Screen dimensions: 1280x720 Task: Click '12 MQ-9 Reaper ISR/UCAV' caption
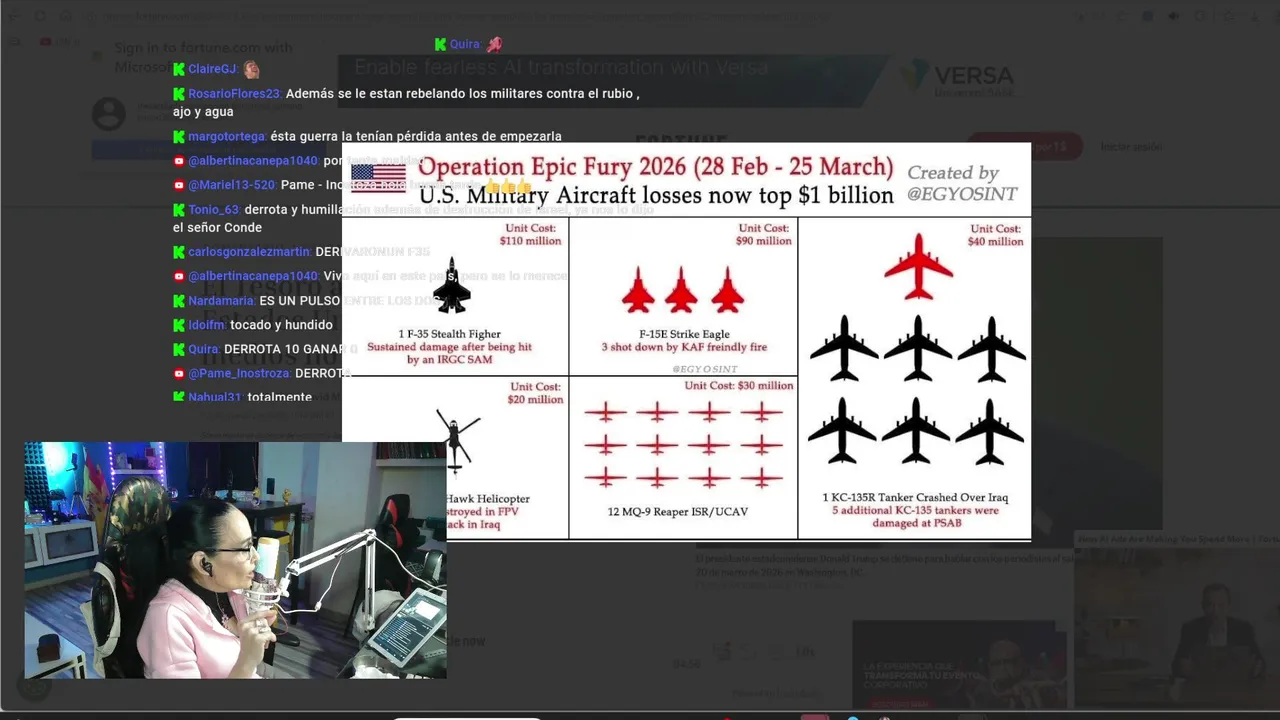(678, 512)
